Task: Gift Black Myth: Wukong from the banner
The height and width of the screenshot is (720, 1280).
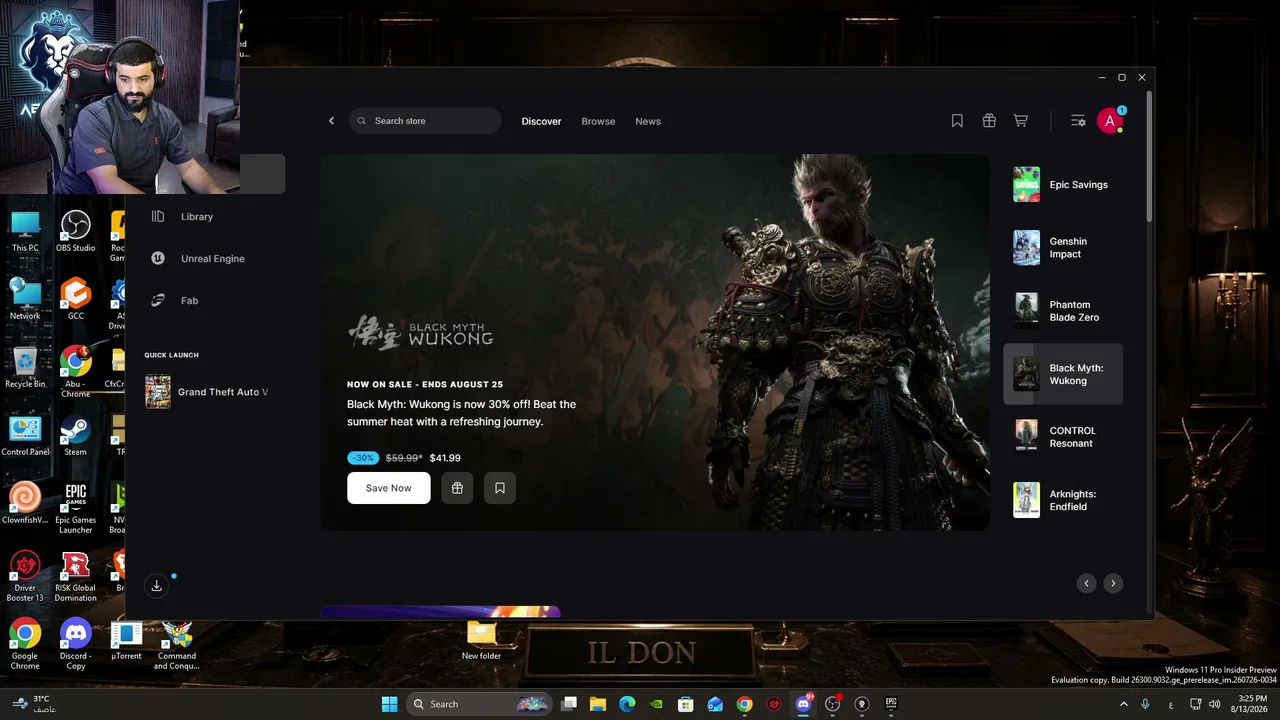Action: 457,488
